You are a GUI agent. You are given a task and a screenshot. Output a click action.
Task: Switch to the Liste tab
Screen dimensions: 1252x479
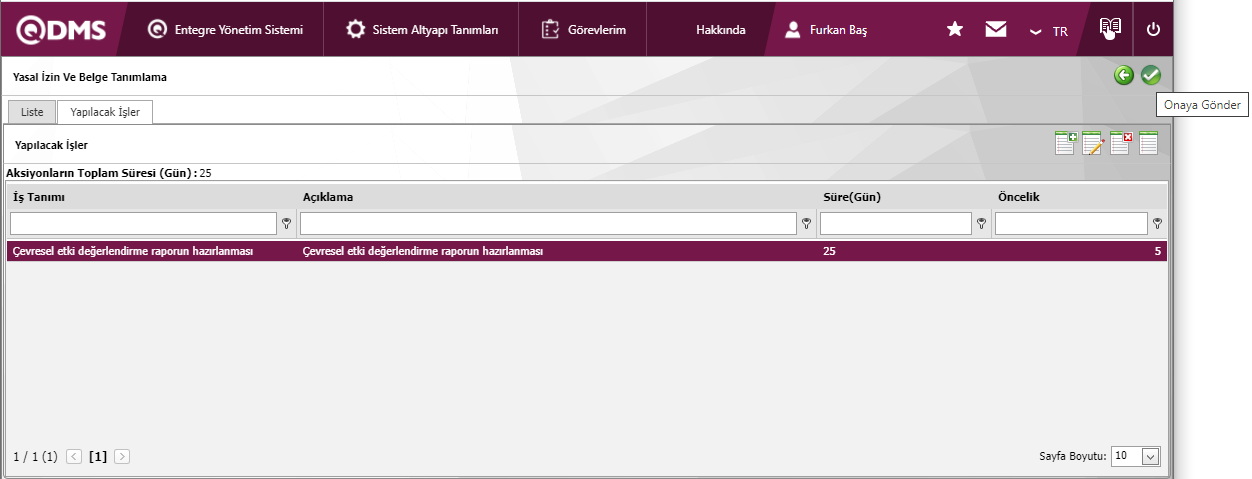32,112
